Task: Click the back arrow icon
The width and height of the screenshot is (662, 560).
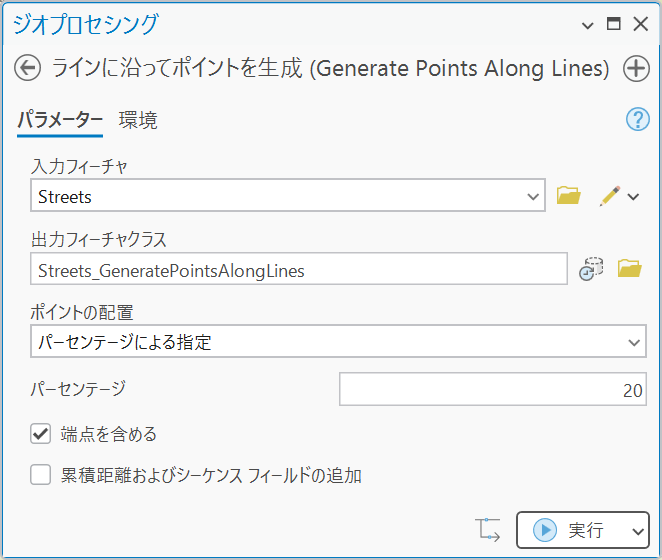Action: click(27, 68)
